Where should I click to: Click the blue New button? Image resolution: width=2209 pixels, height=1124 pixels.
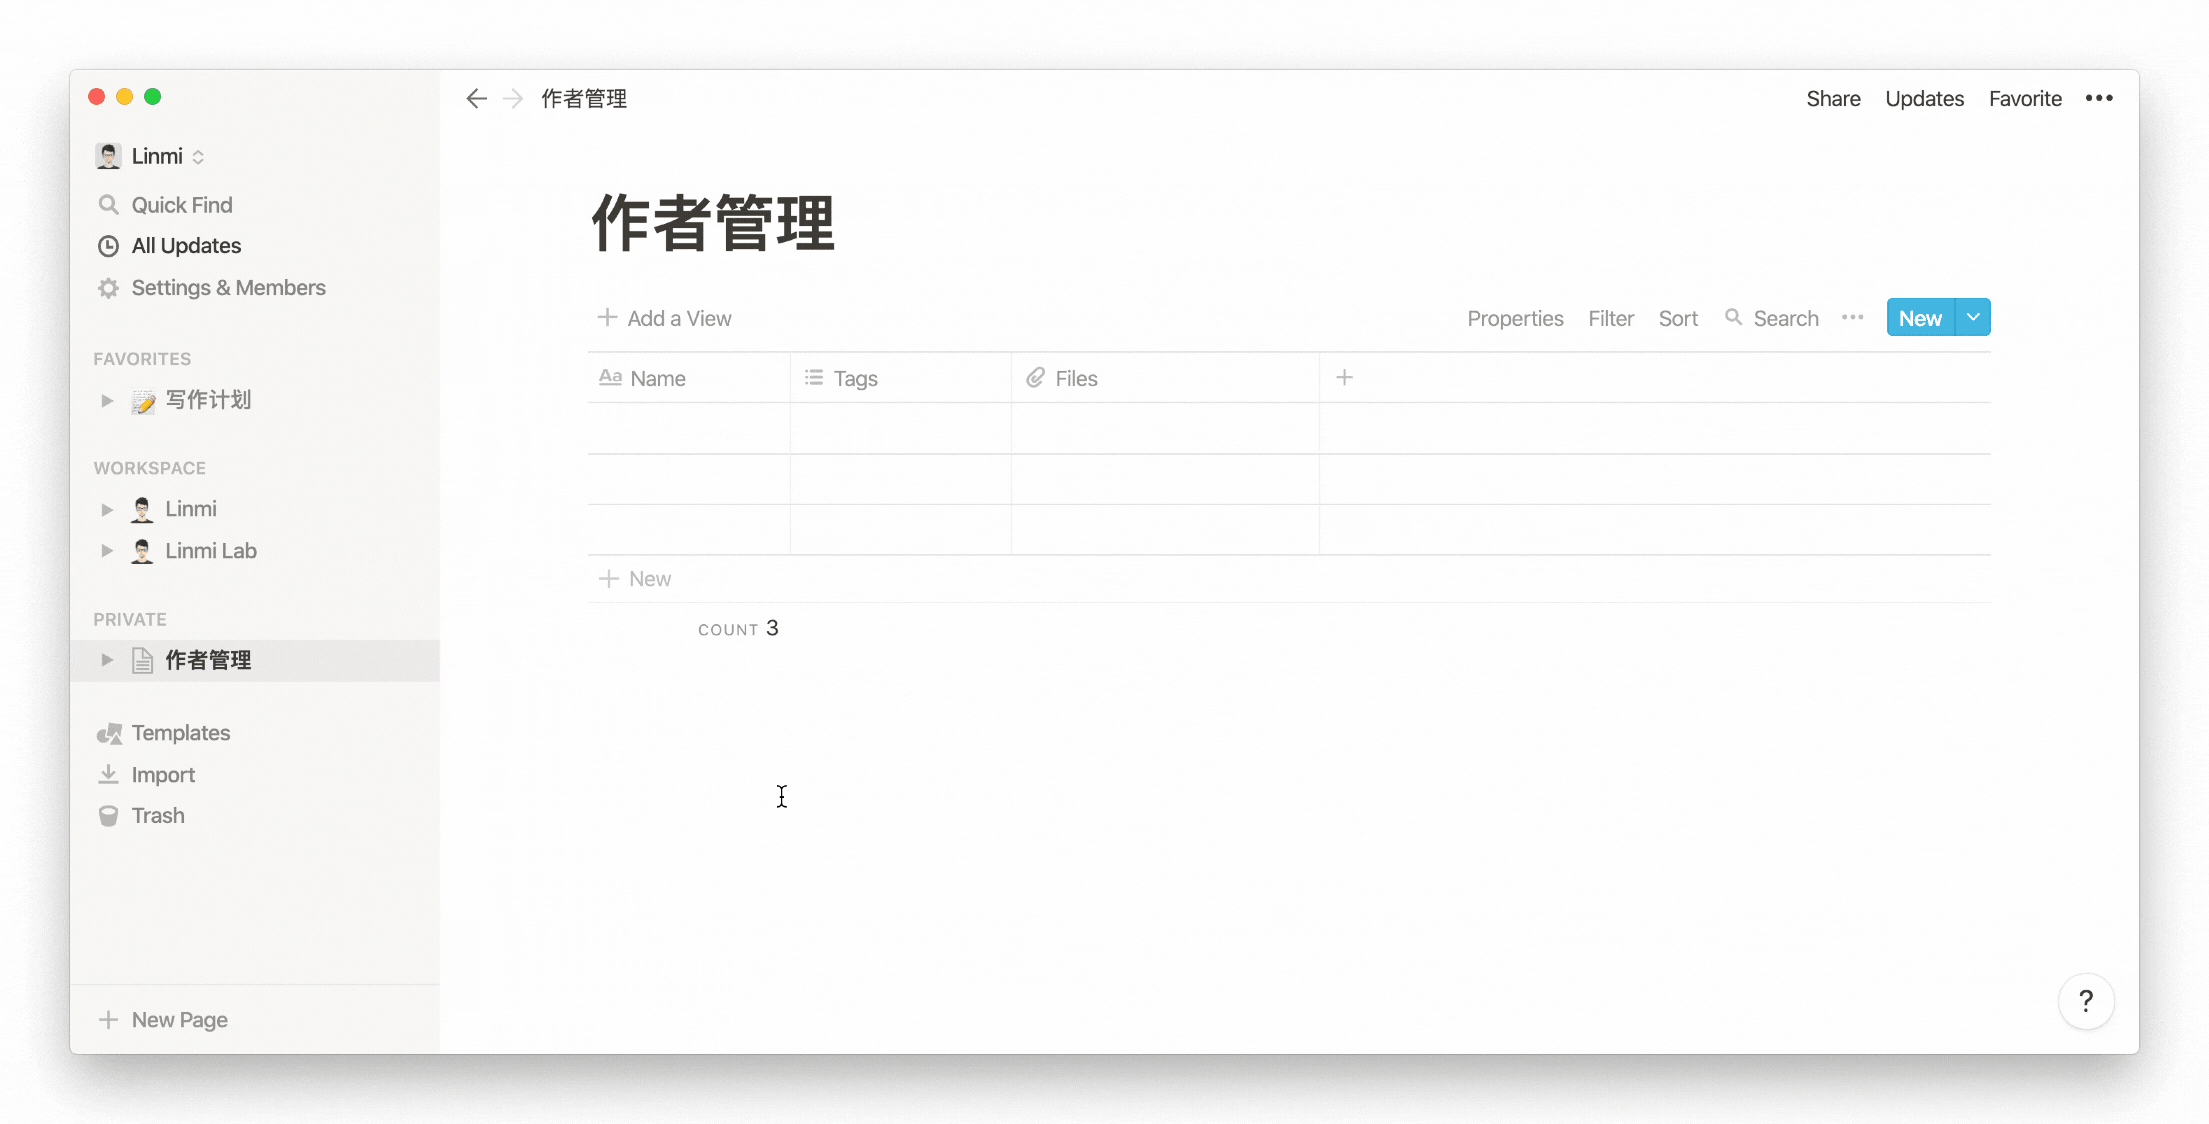tap(1920, 317)
